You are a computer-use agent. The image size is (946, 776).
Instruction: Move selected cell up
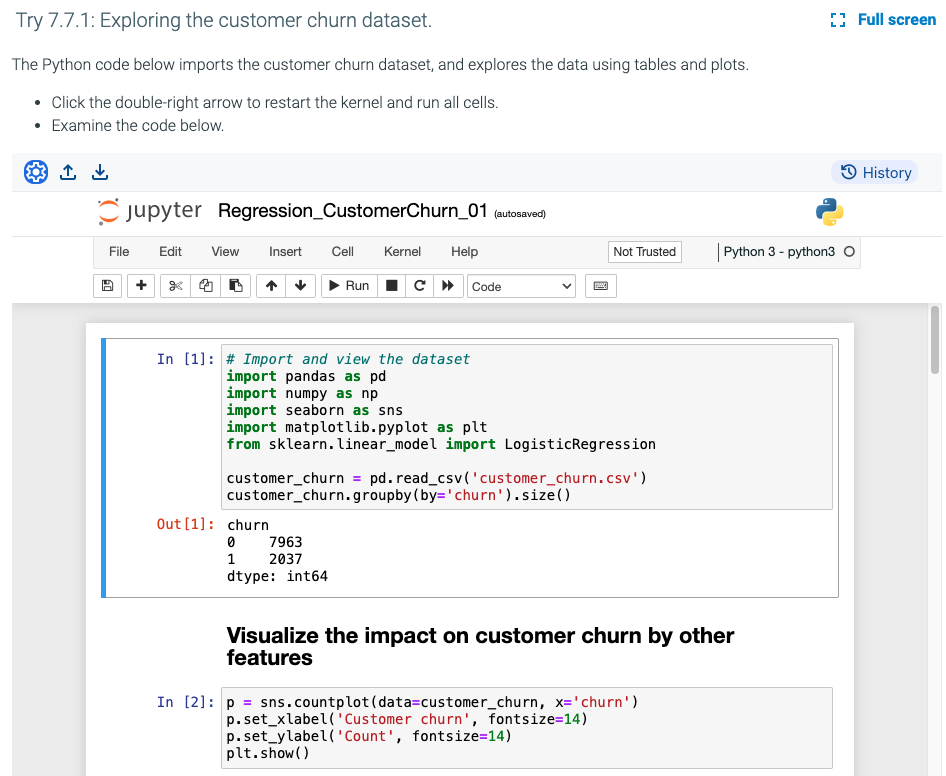point(271,286)
